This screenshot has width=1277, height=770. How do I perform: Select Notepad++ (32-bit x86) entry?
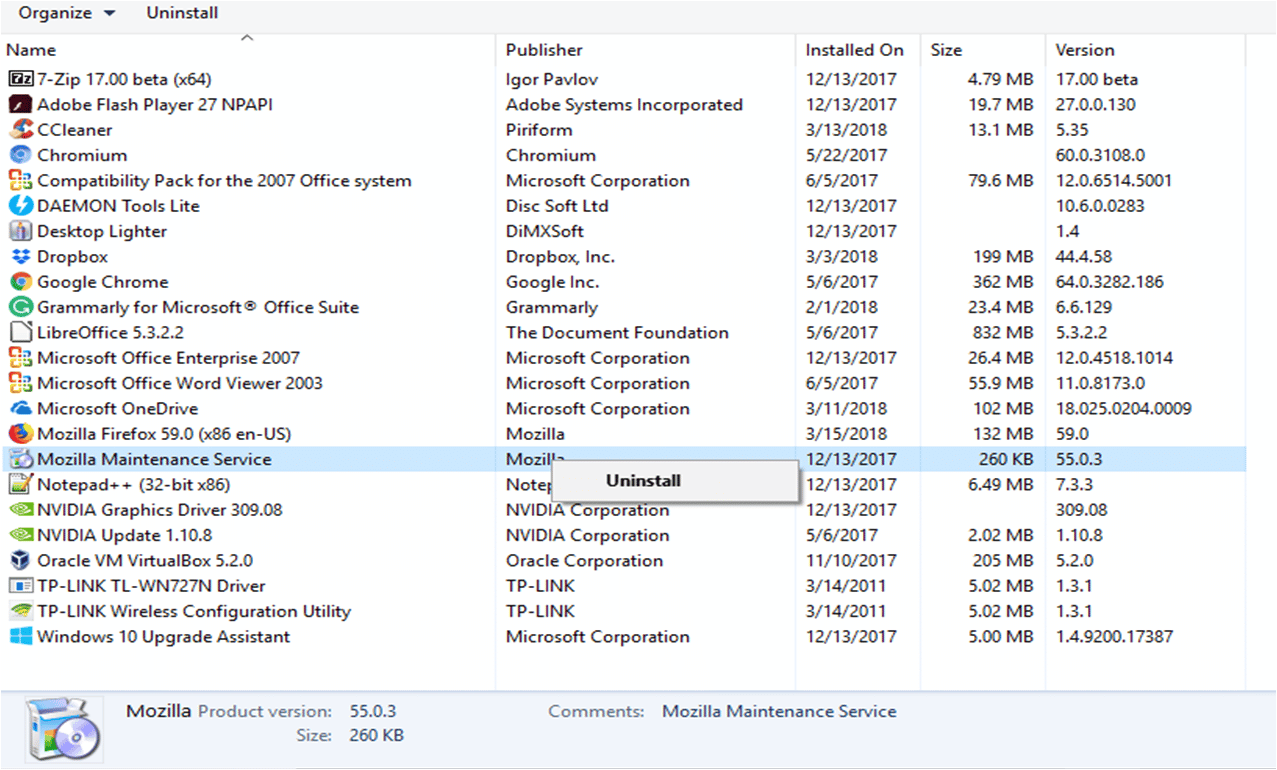(134, 485)
